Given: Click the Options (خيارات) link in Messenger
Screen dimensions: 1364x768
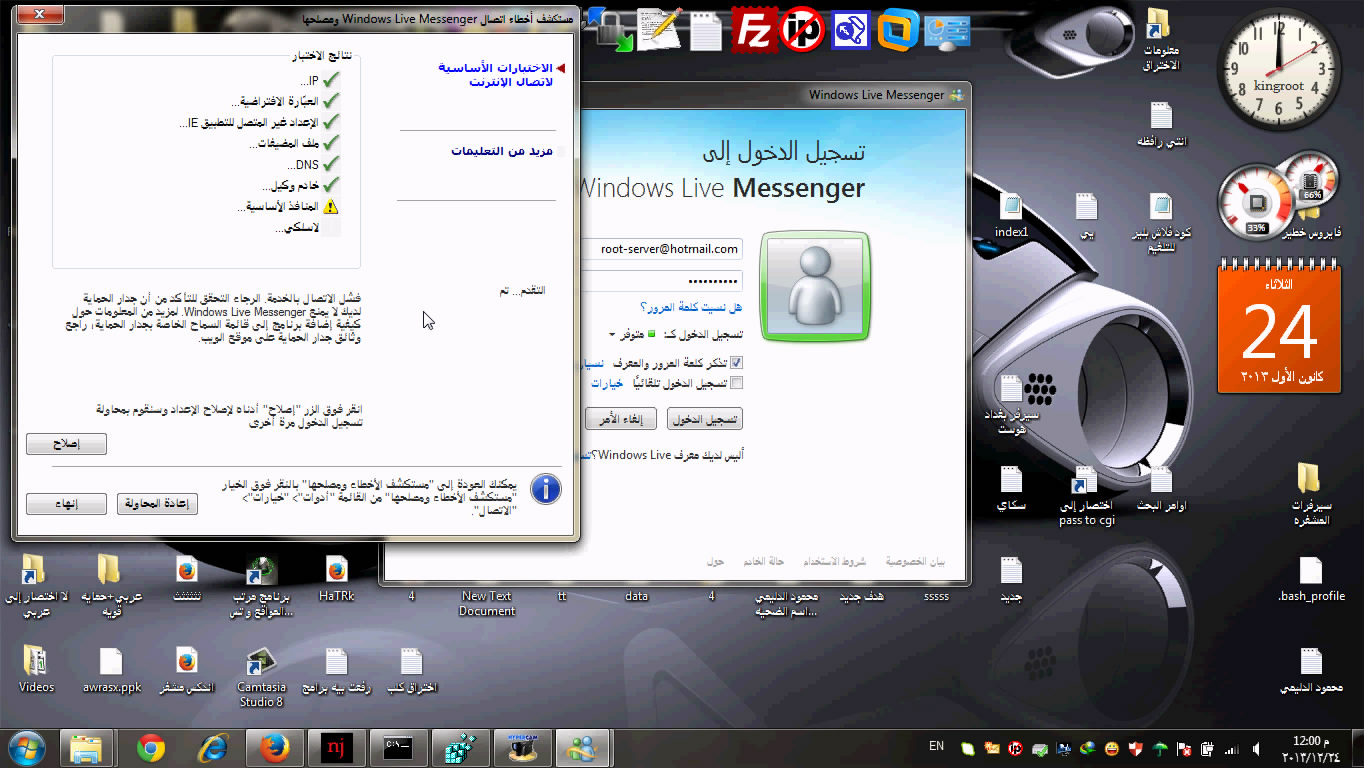Looking at the screenshot, I should [606, 383].
